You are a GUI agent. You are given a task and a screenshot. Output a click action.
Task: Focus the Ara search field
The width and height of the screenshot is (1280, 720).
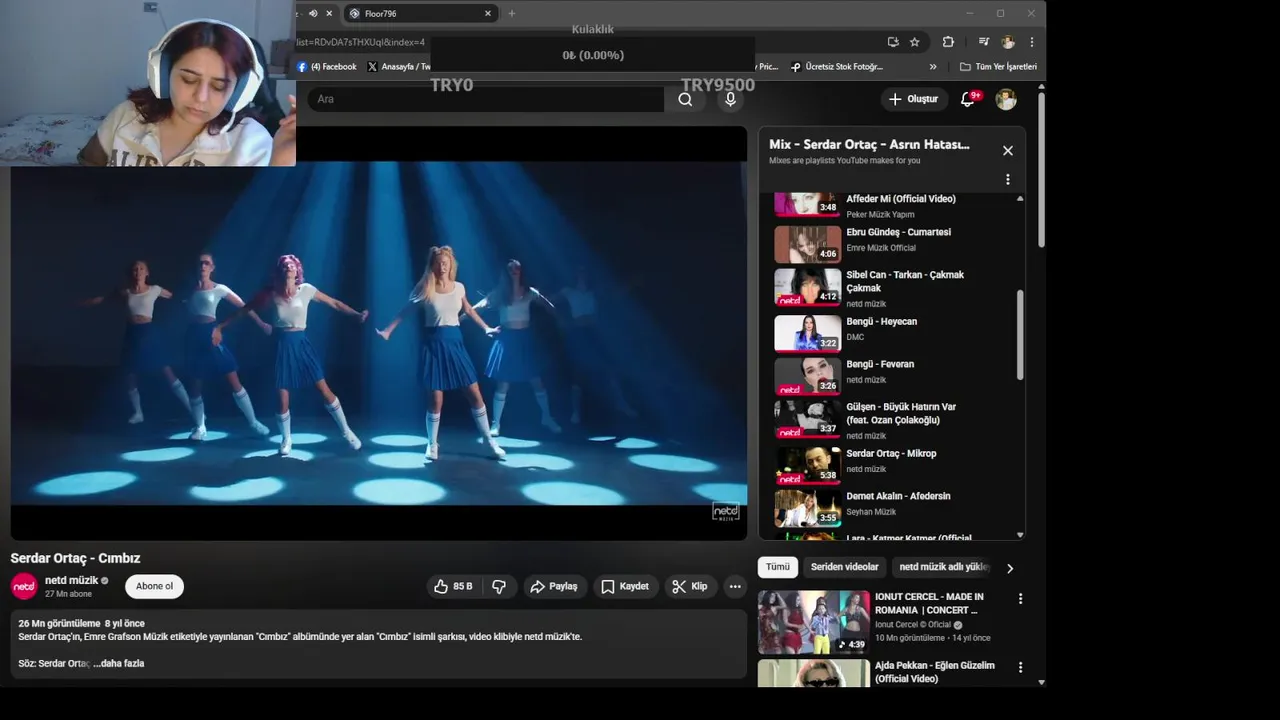pos(486,99)
